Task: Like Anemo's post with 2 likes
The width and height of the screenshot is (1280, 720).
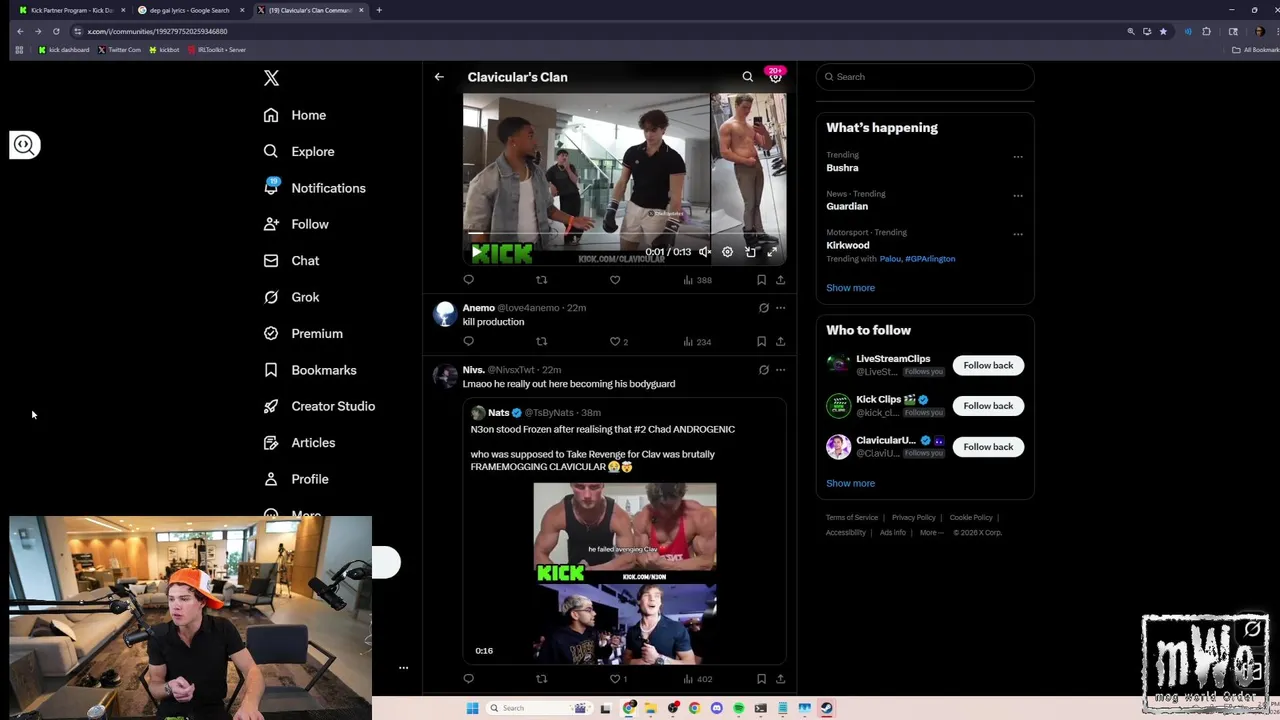Action: coord(619,341)
